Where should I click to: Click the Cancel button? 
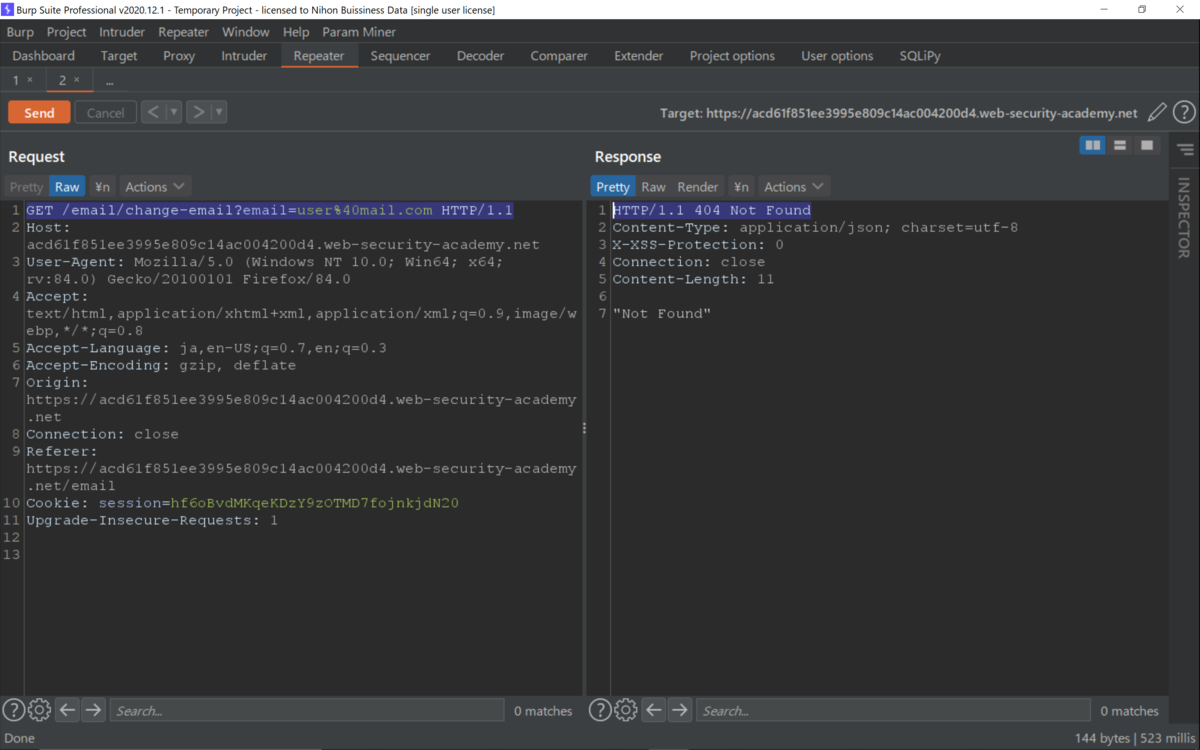point(105,113)
